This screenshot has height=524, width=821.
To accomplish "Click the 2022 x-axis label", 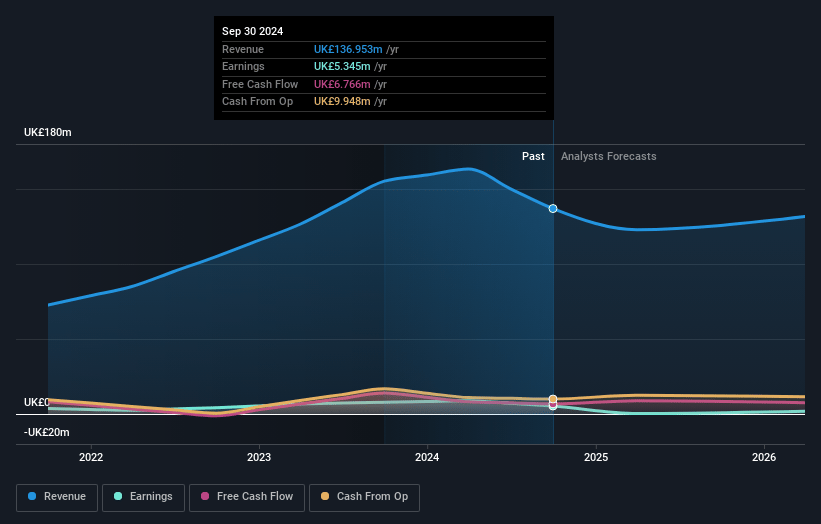I will 91,457.
